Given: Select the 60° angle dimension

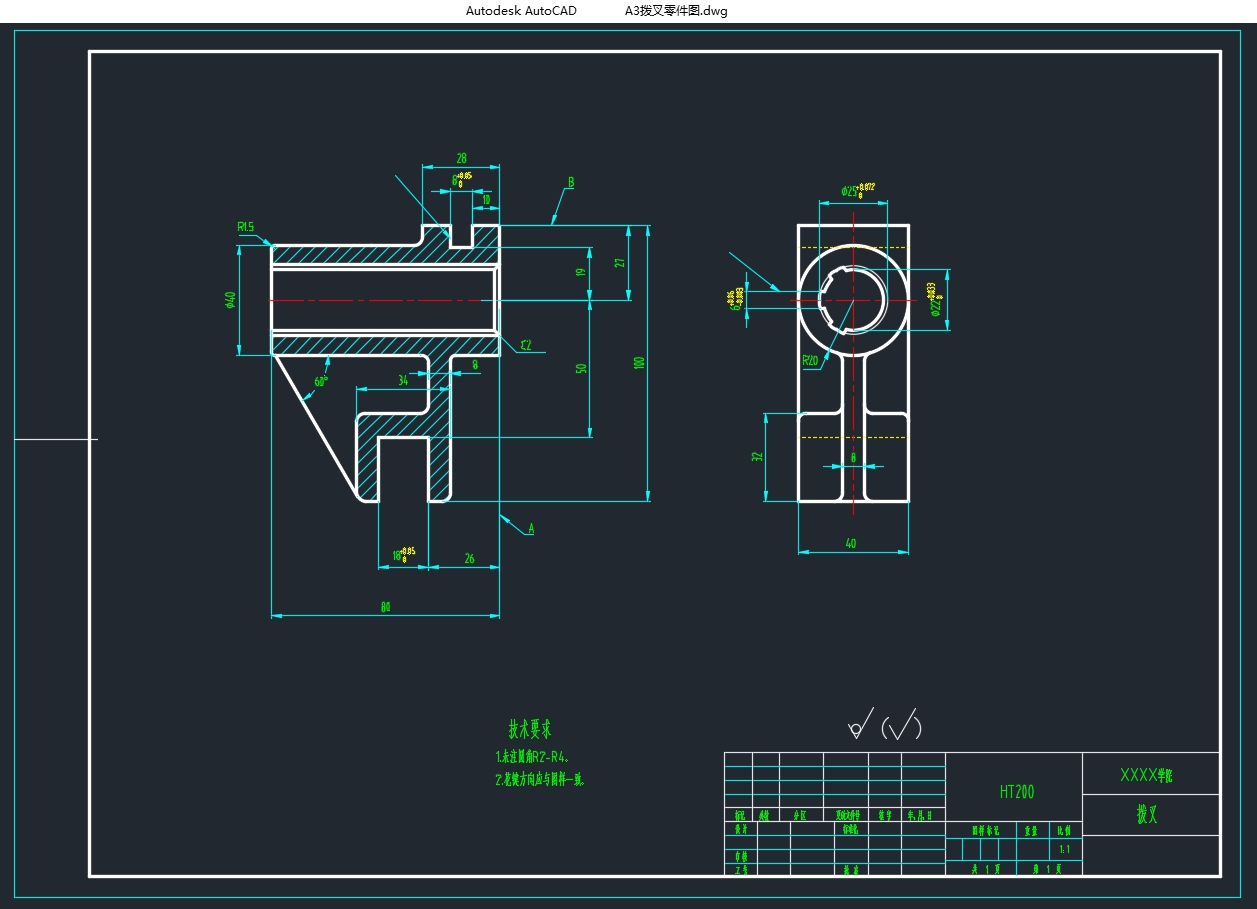Looking at the screenshot, I should 321,381.
